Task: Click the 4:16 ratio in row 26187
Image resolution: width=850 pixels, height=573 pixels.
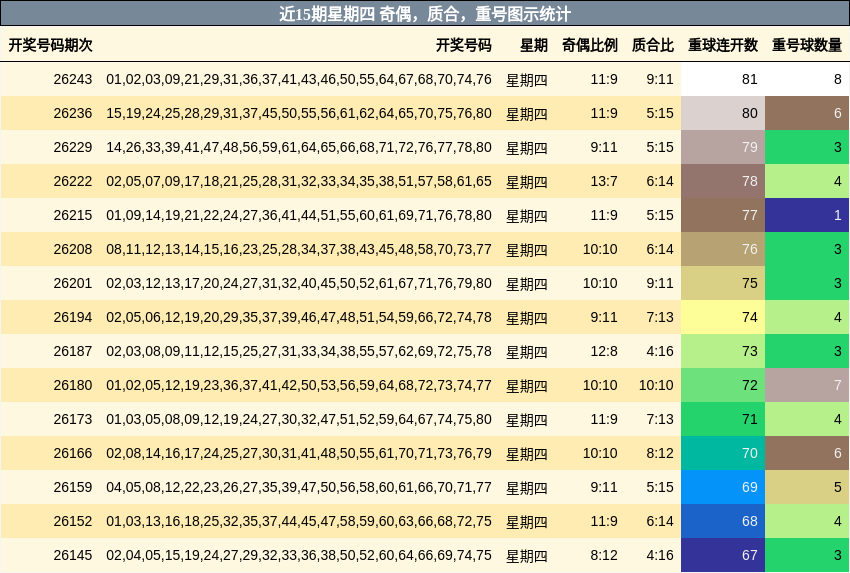Action: tap(660, 351)
